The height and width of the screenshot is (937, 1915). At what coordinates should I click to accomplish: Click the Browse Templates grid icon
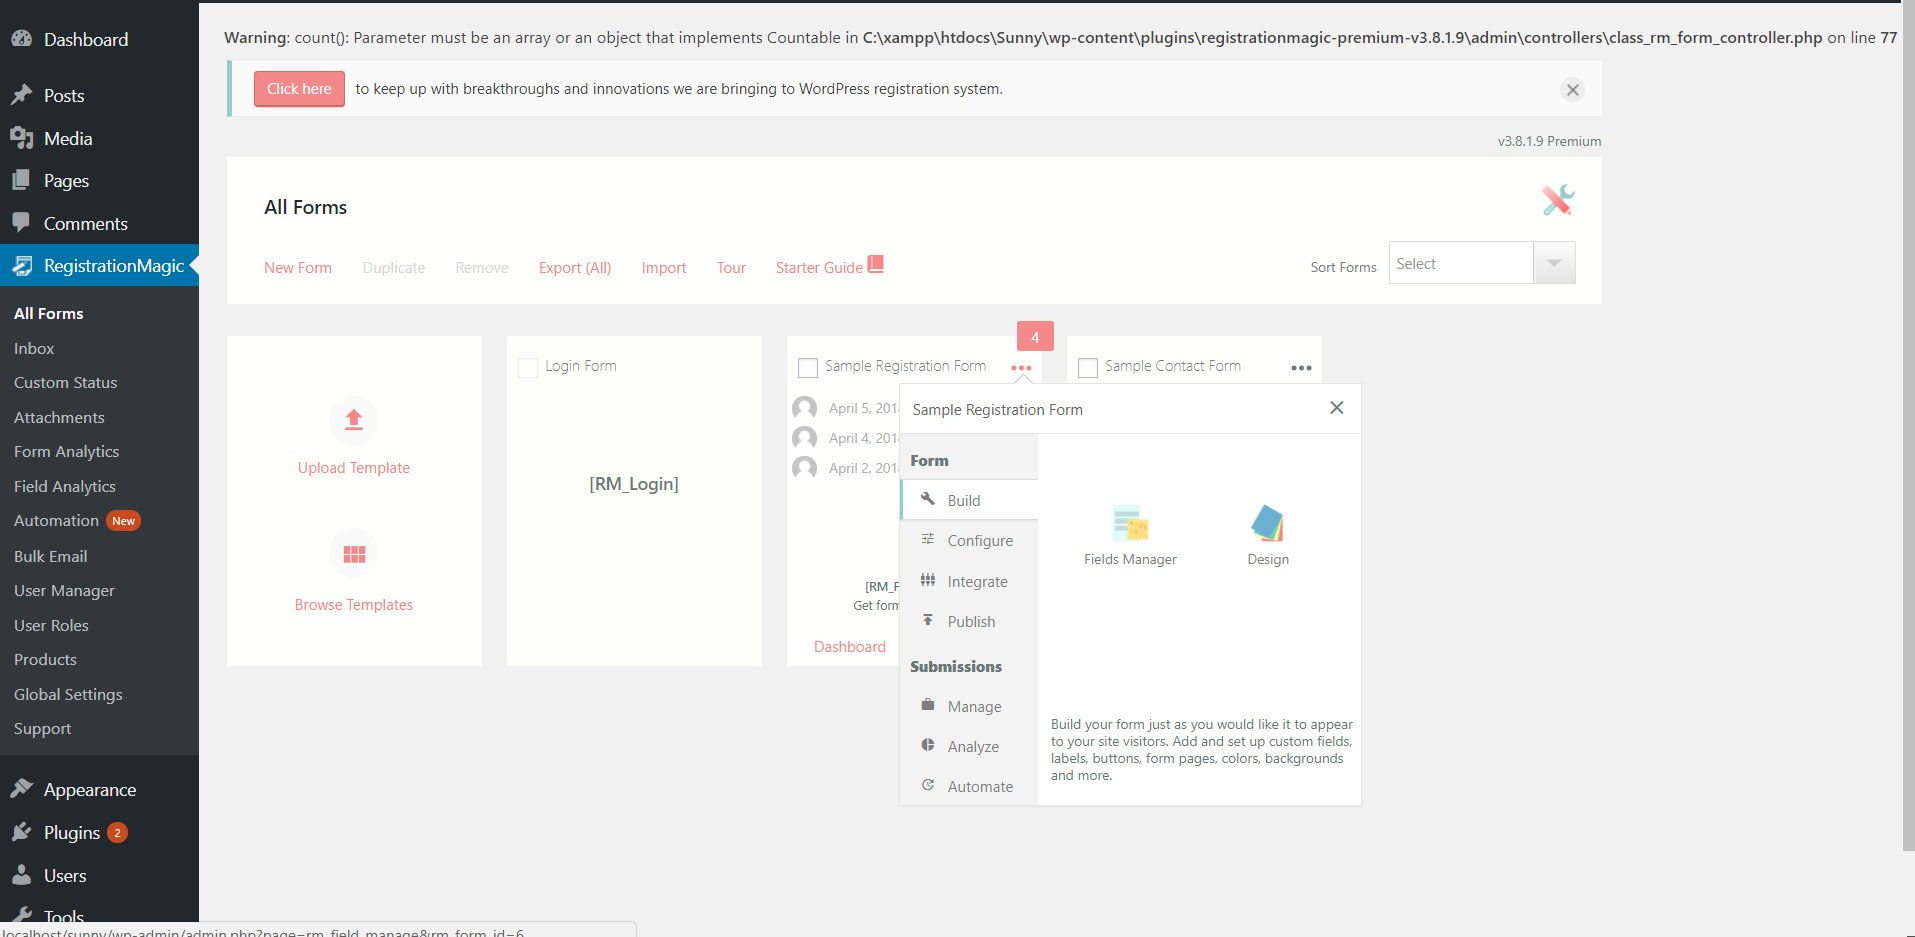(x=354, y=554)
